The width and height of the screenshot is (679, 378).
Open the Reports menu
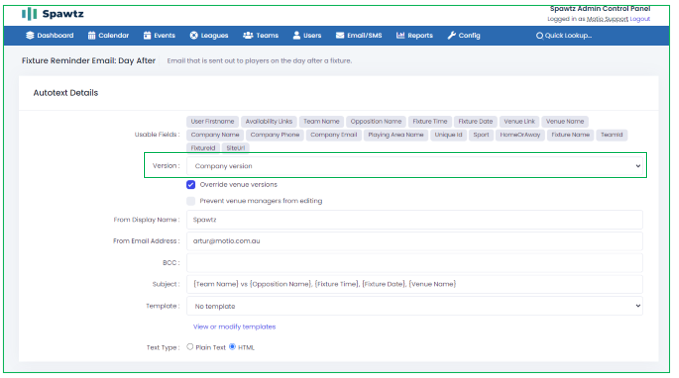point(414,36)
